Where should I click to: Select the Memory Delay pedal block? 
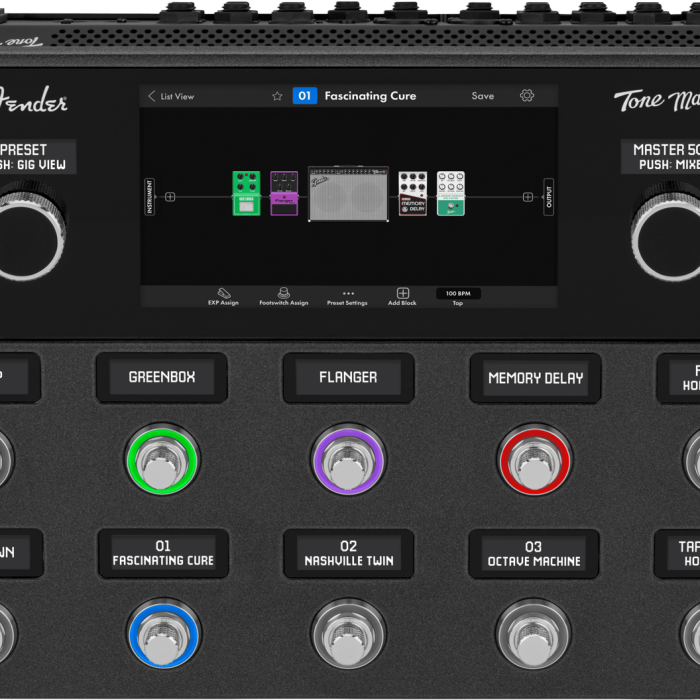[x=412, y=193]
